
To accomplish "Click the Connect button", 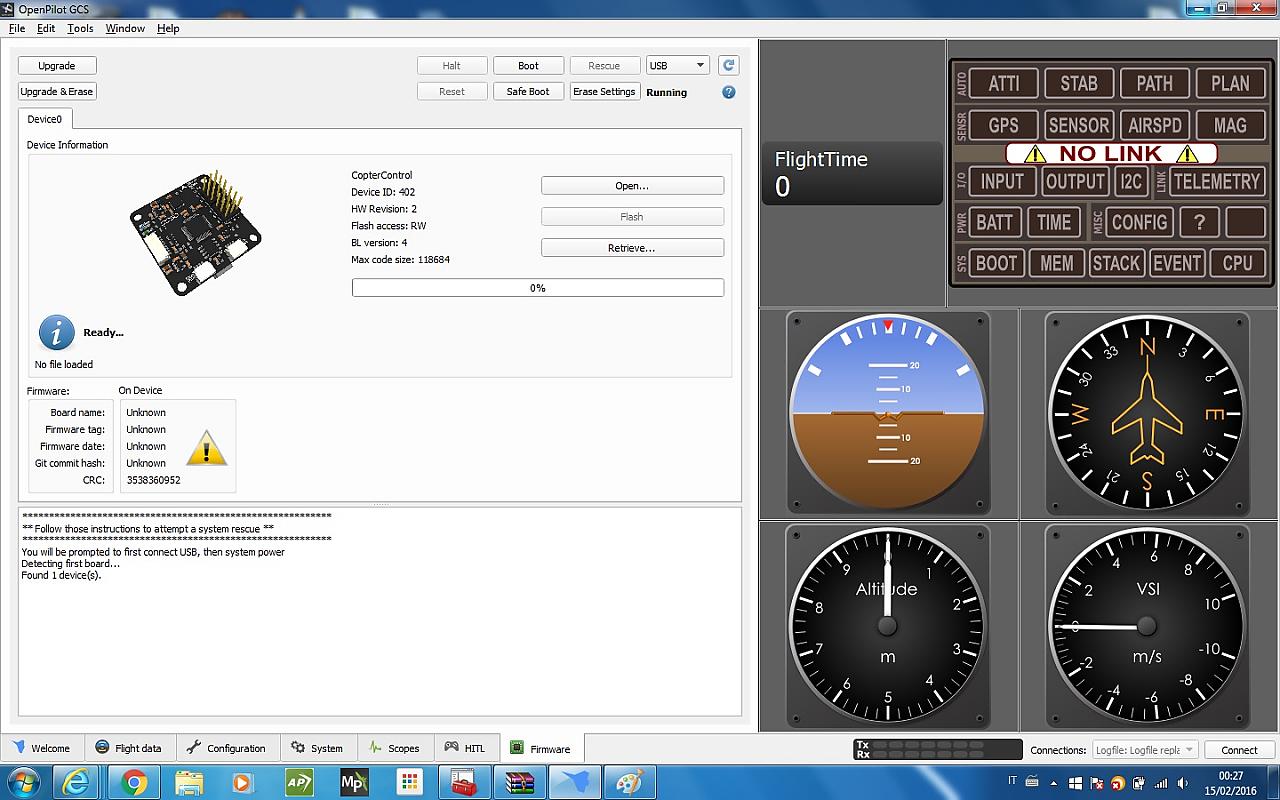I will (x=1239, y=750).
